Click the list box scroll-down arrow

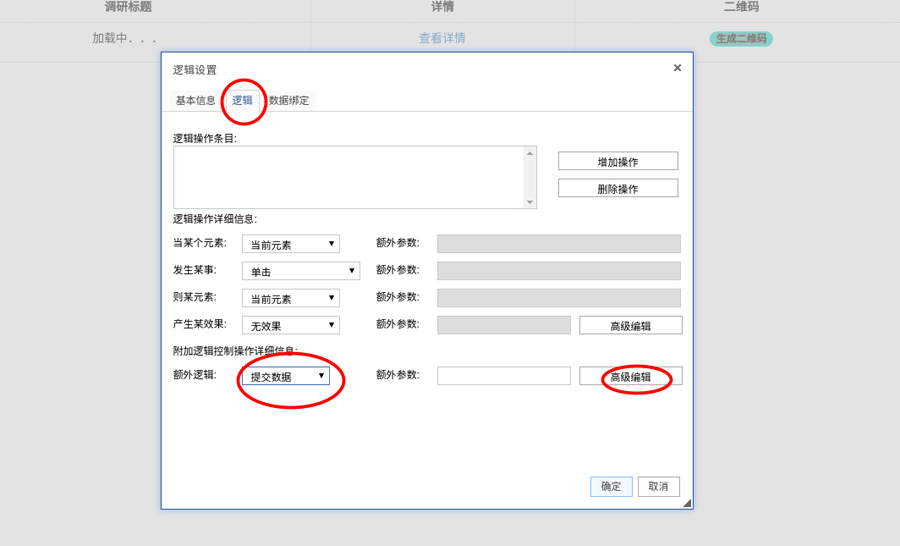(x=530, y=202)
